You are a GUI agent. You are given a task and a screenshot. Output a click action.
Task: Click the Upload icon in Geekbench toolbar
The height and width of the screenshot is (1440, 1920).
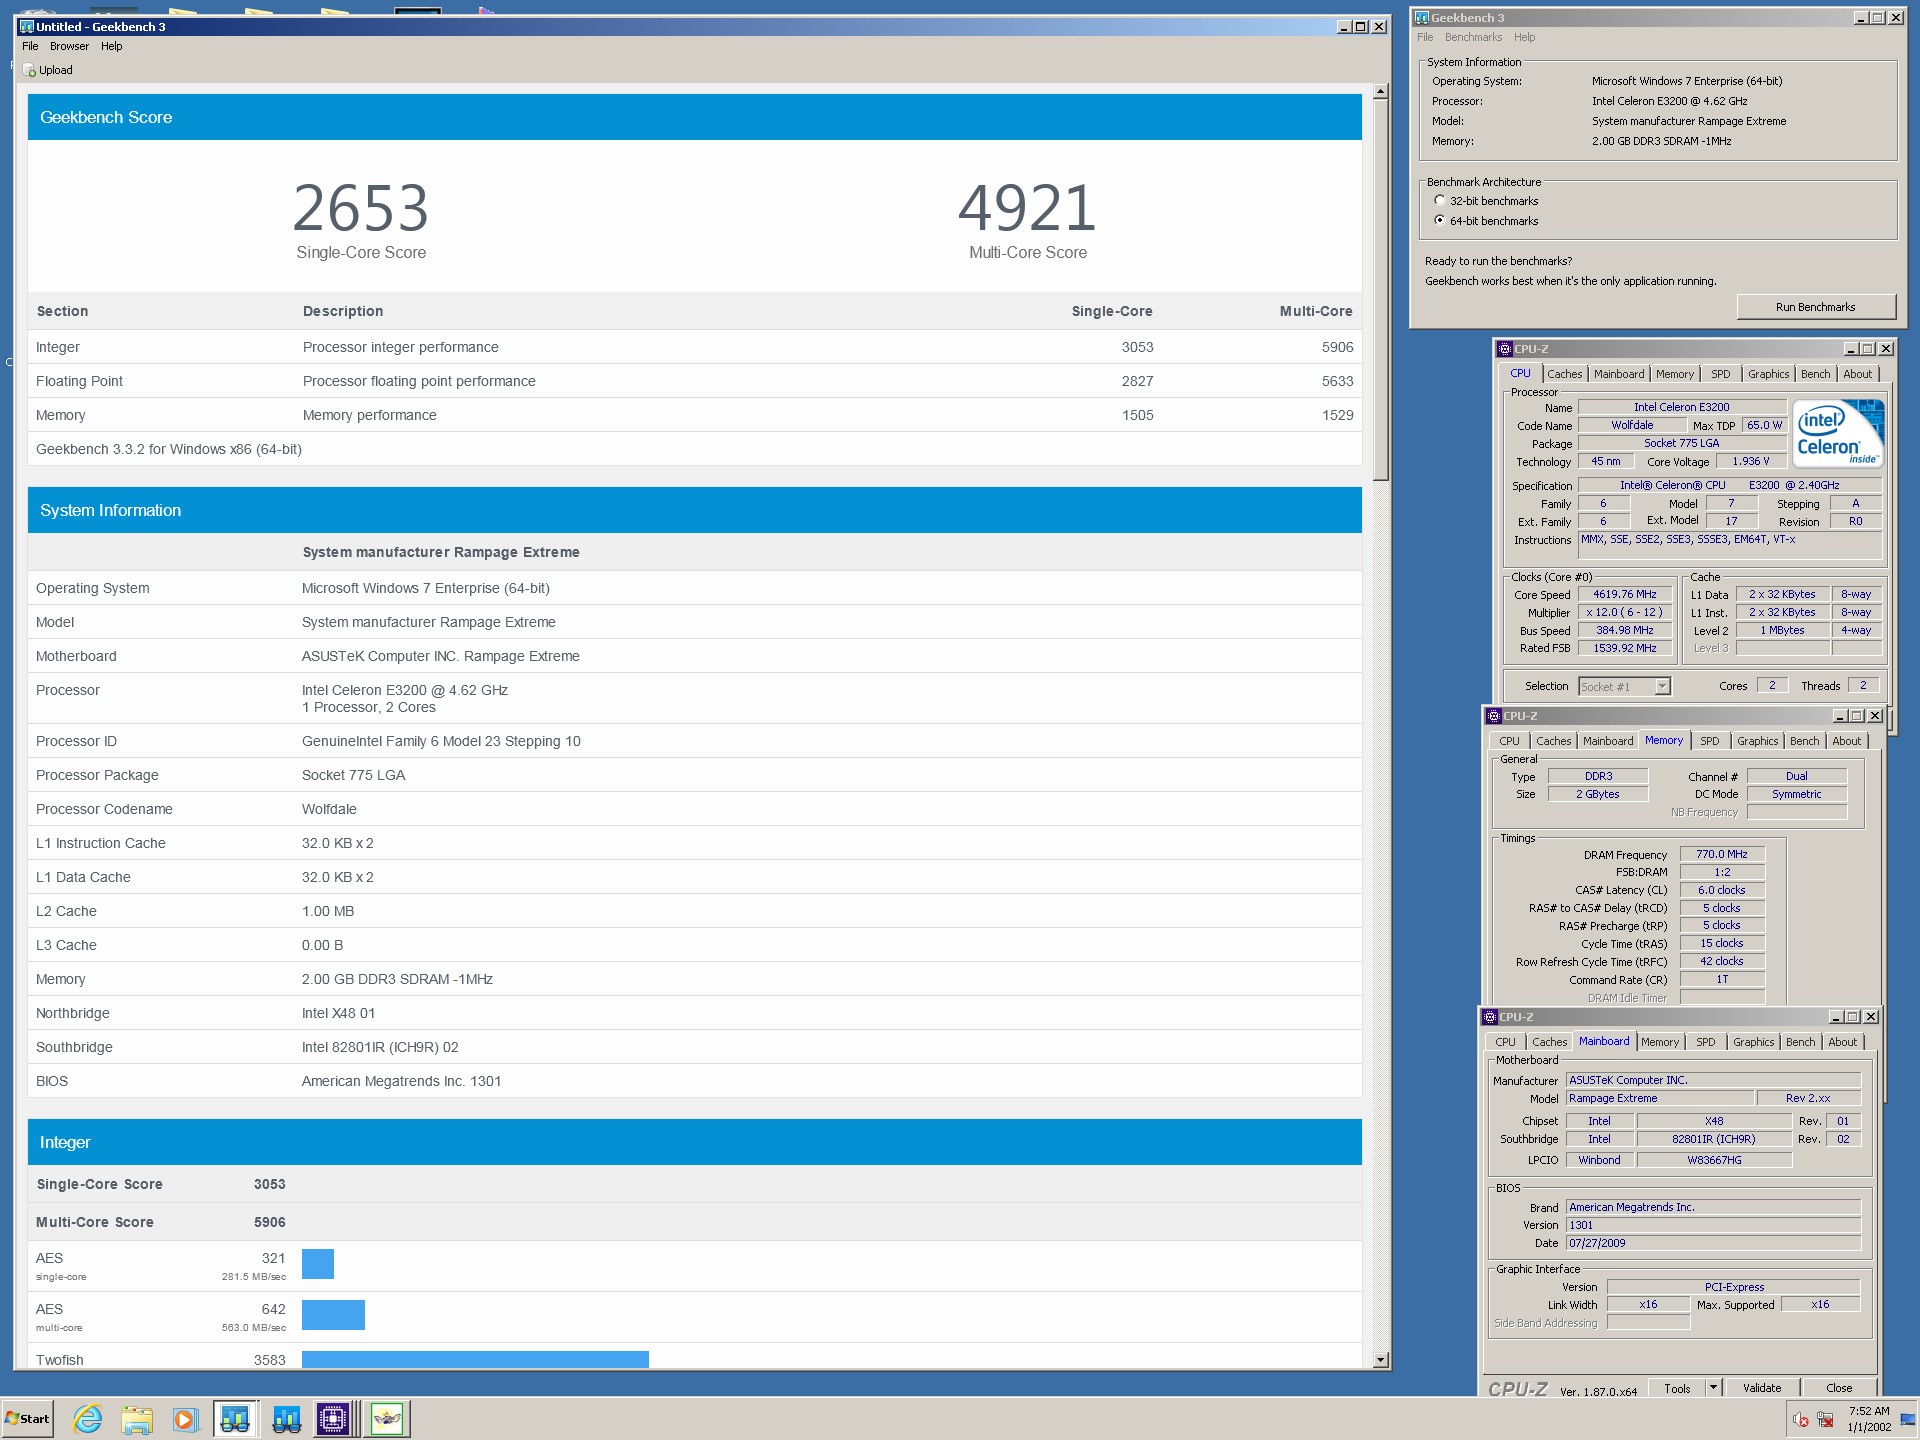[30, 70]
